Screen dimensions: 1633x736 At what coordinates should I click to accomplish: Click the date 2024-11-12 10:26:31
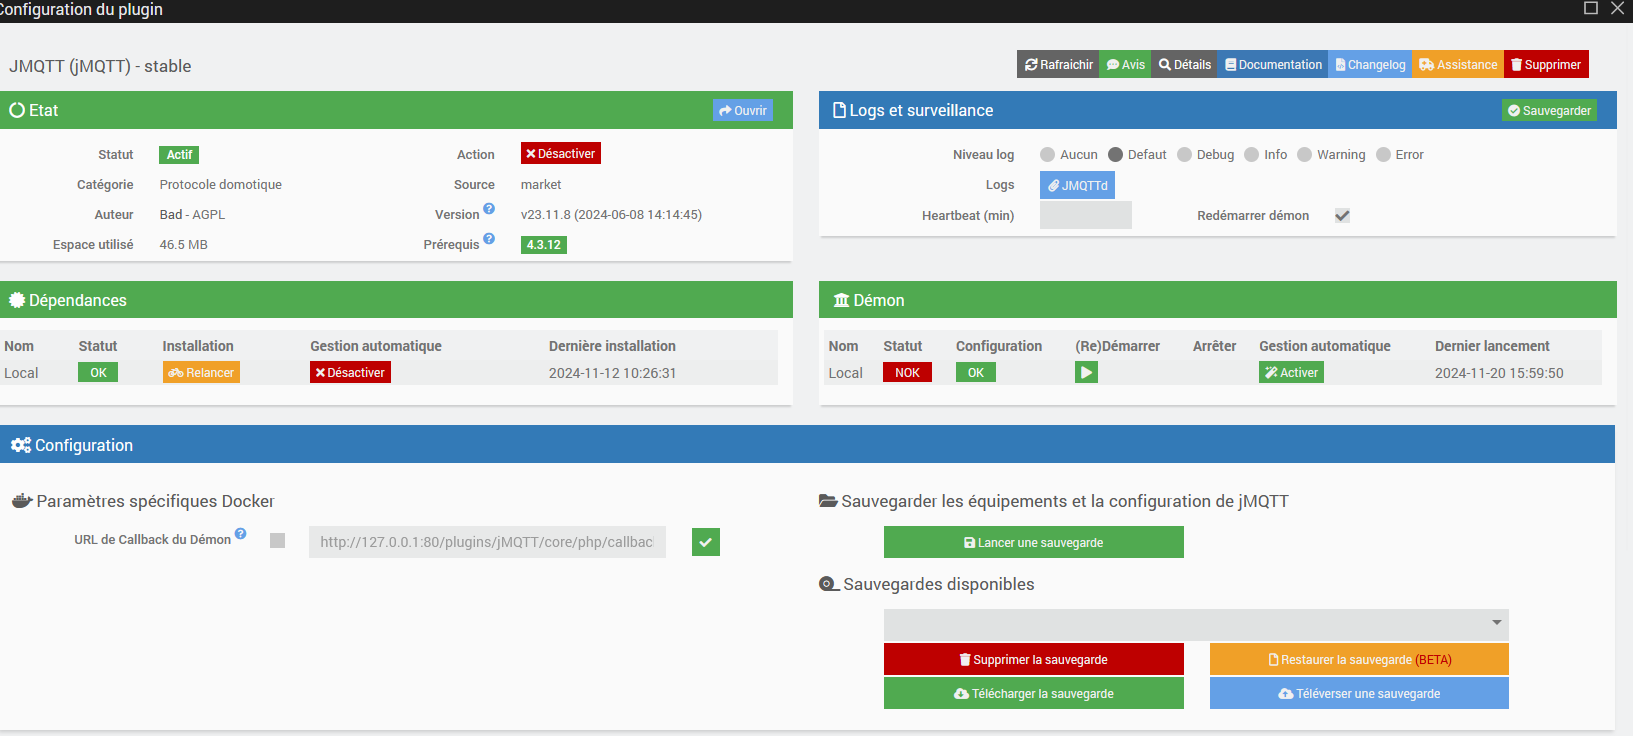613,373
